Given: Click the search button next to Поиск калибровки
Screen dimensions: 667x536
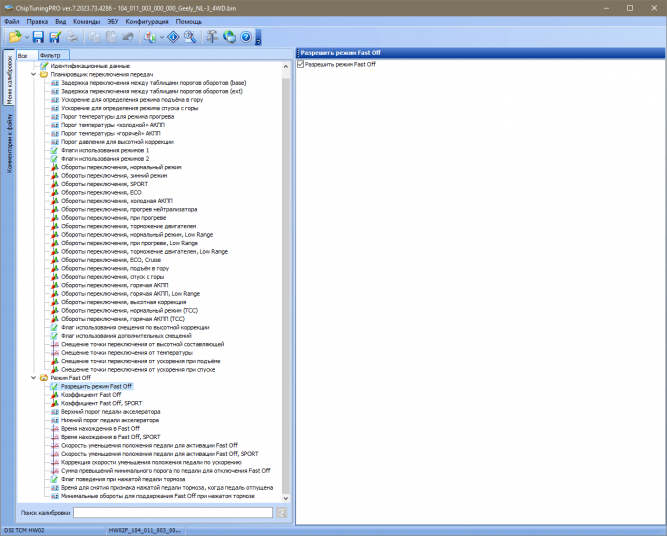Looking at the screenshot, I should 282,513.
